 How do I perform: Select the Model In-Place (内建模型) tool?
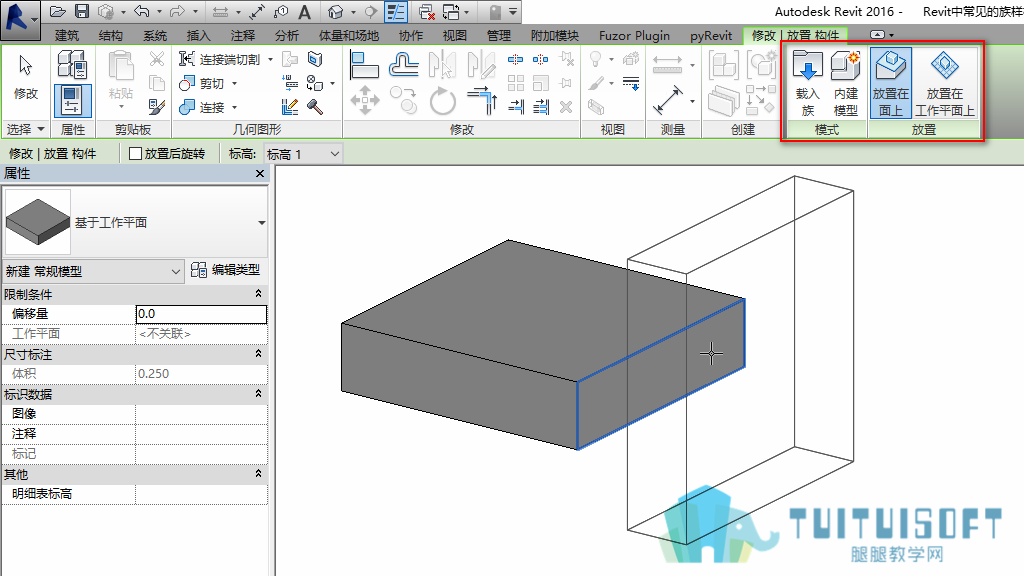click(x=846, y=84)
